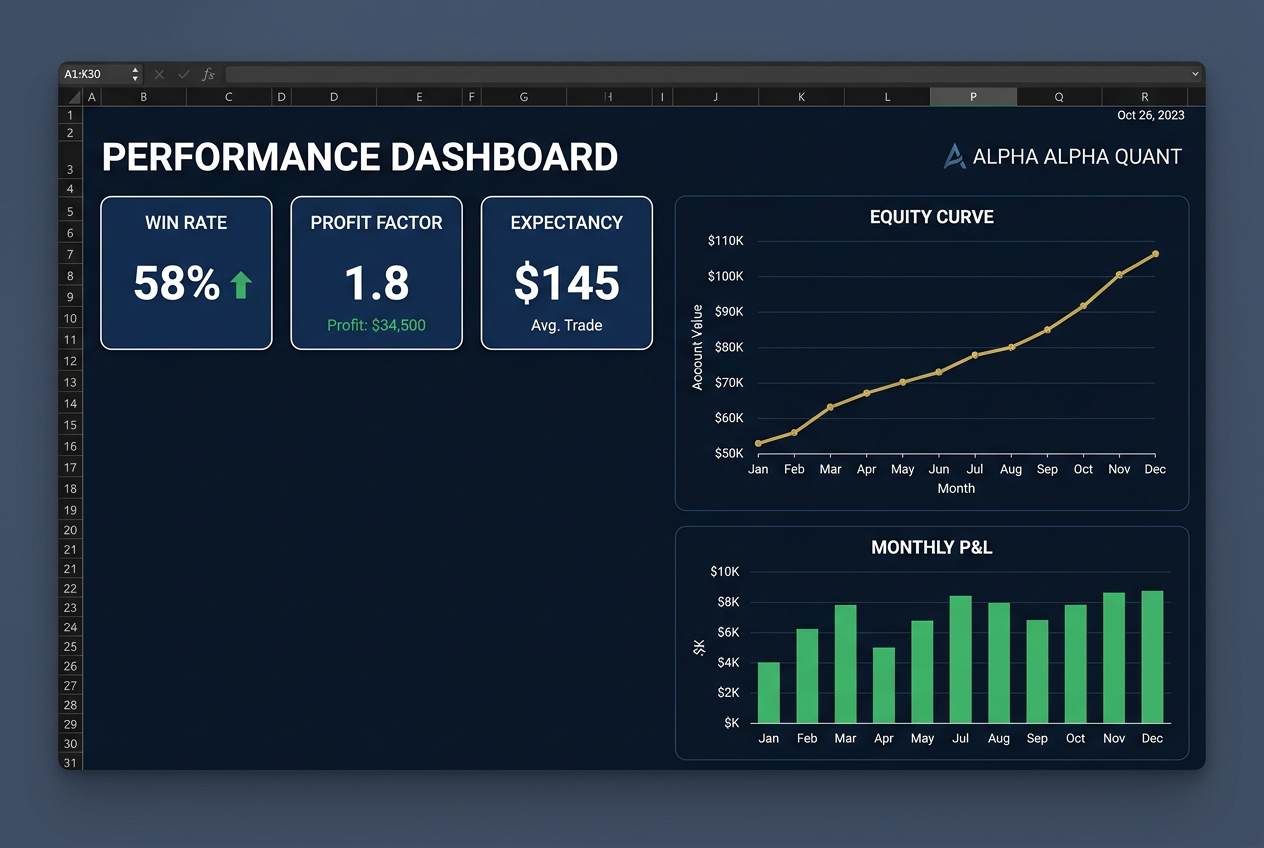The image size is (1264, 848).
Task: Click the confirm checkmark icon beside formula bar
Action: (183, 74)
